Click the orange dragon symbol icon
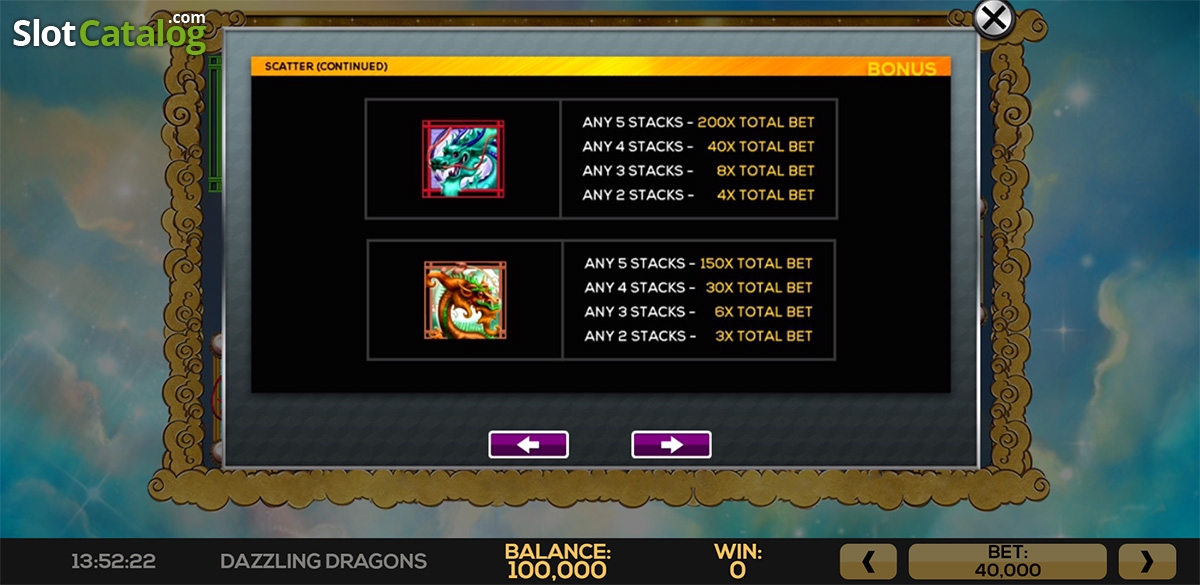1200x585 pixels. 465,300
